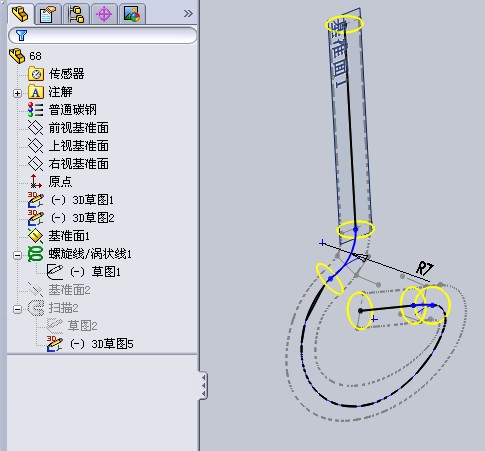Click the suppressed 草图2 sketch icon
The width and height of the screenshot is (485, 451).
click(55, 325)
